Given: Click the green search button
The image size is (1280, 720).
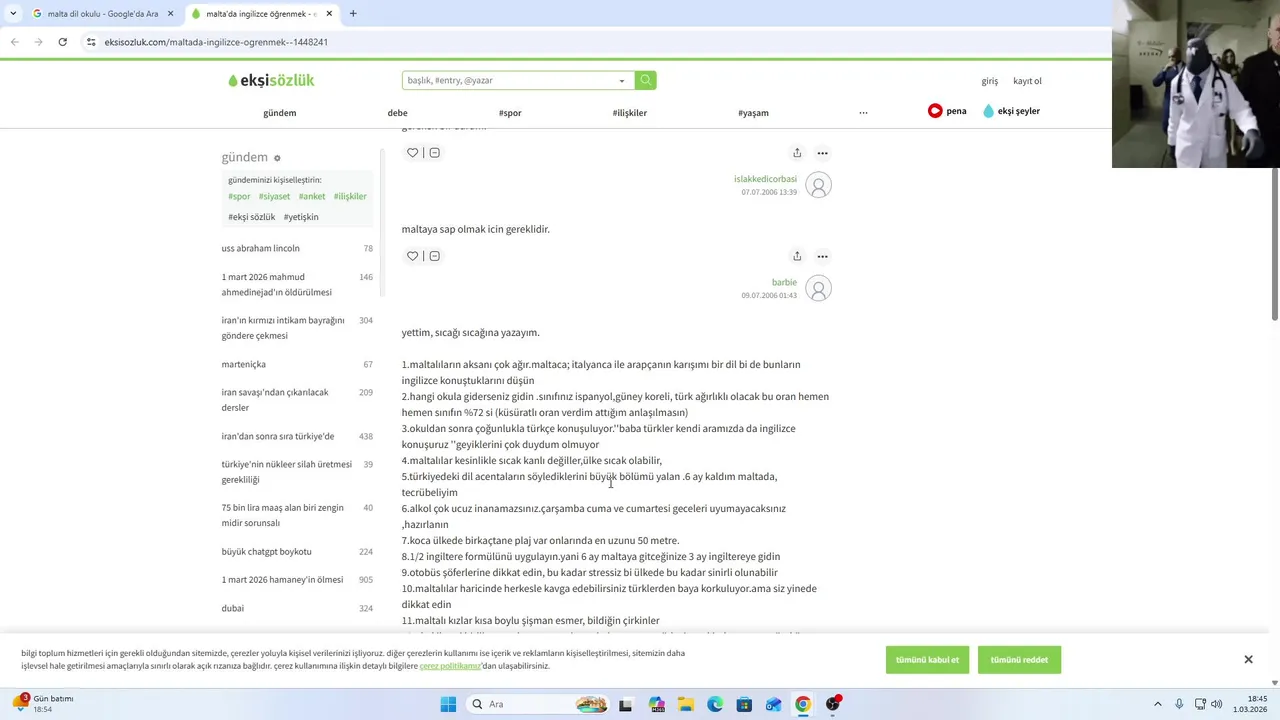Looking at the screenshot, I should click(646, 80).
